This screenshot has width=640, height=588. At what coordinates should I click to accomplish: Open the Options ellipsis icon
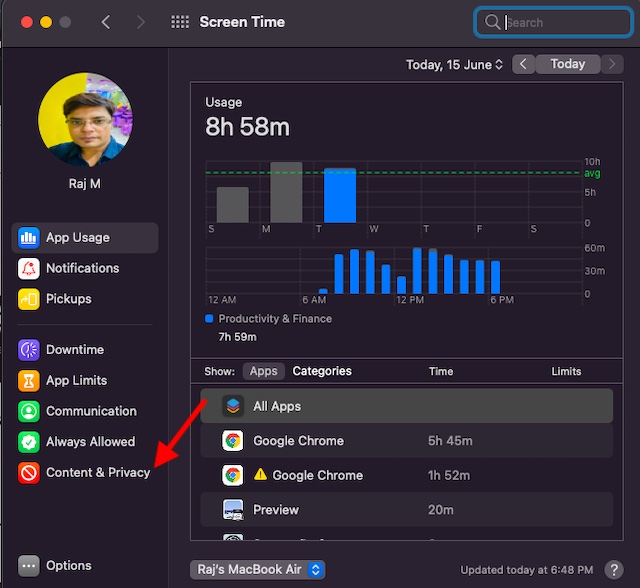coord(29,566)
